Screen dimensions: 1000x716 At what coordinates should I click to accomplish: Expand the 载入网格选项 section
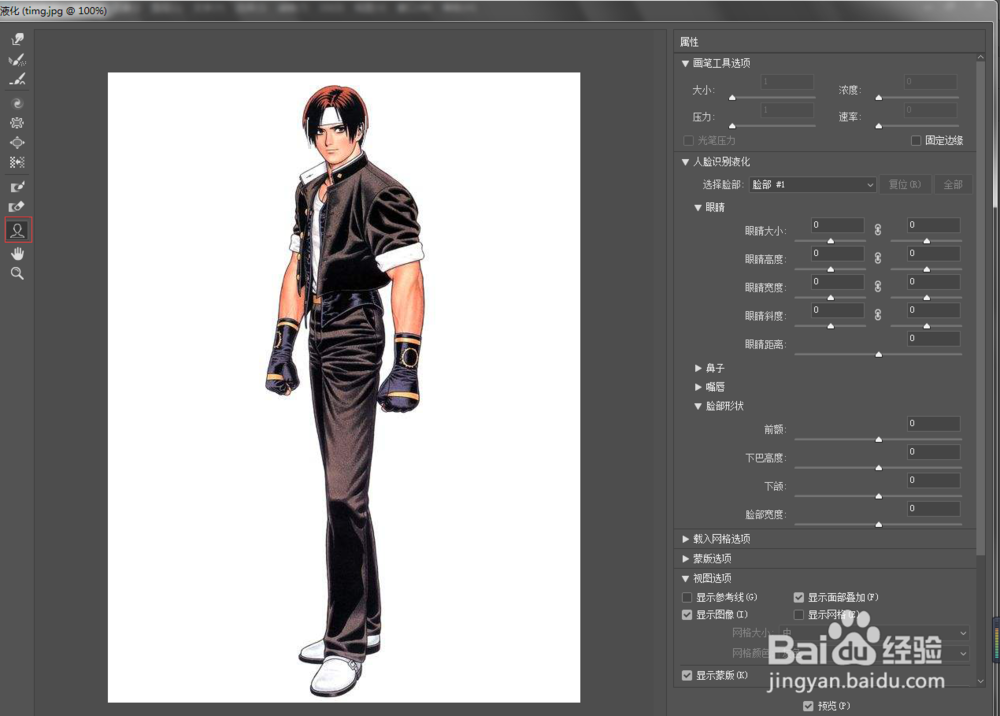click(686, 539)
